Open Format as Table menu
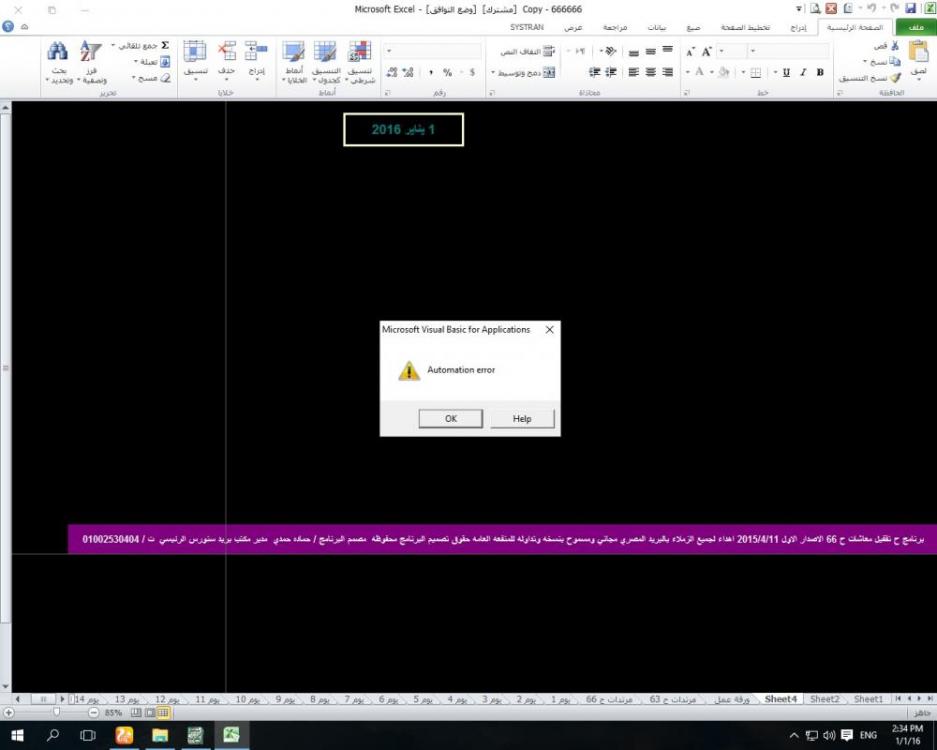Image resolution: width=937 pixels, height=750 pixels. tap(326, 62)
